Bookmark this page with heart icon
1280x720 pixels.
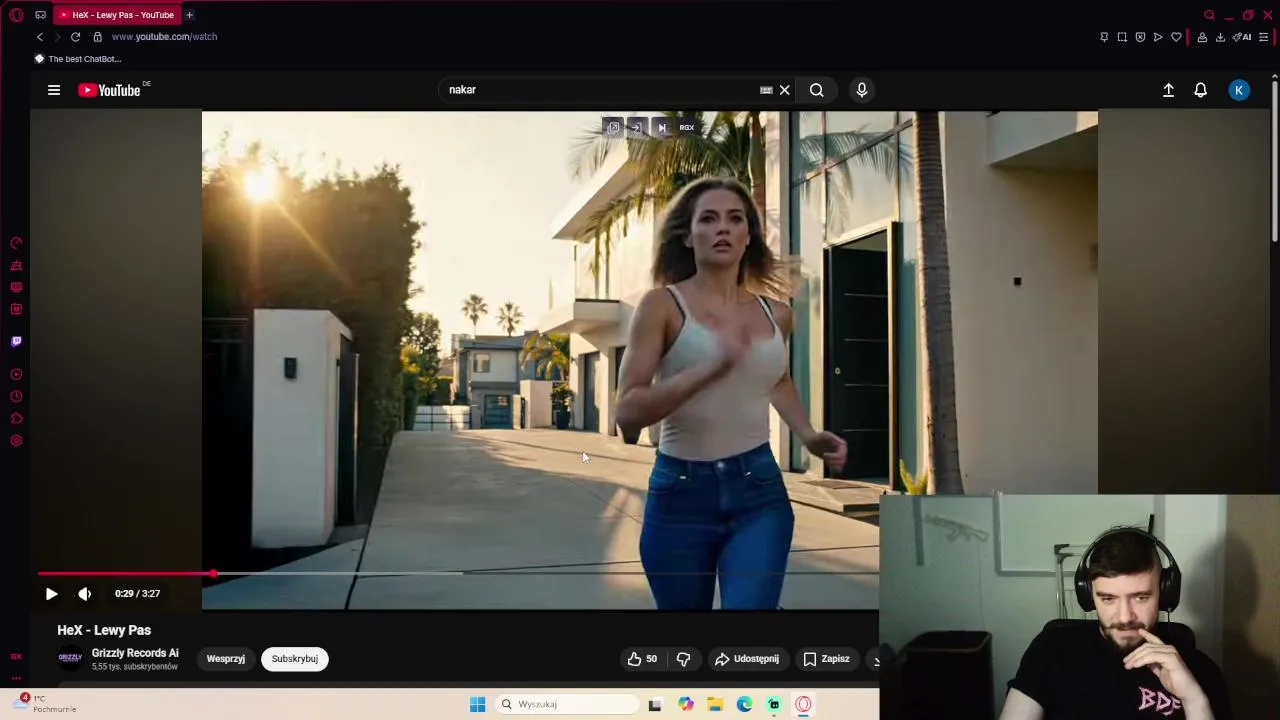1176,37
